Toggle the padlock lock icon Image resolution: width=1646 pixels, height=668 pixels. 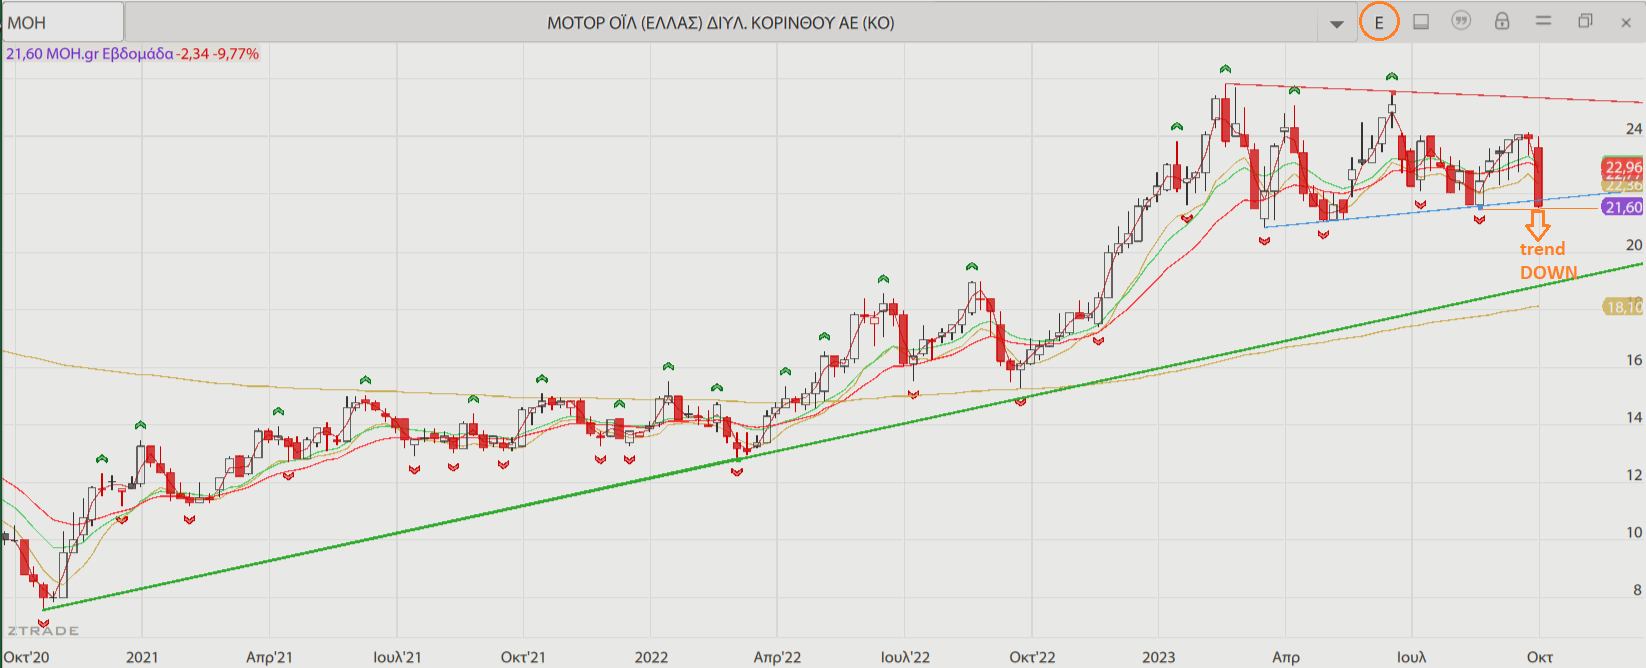1502,21
